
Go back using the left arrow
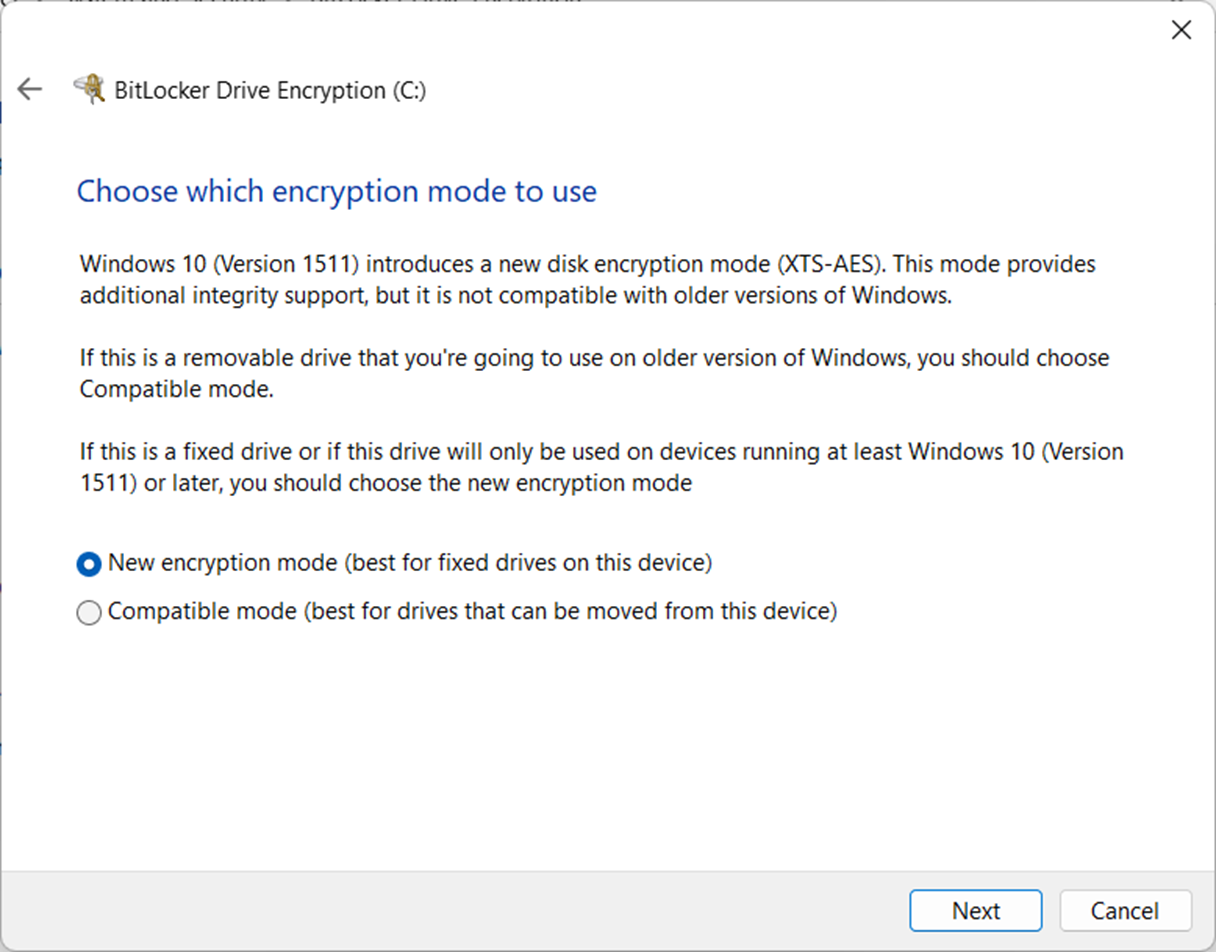(30, 90)
